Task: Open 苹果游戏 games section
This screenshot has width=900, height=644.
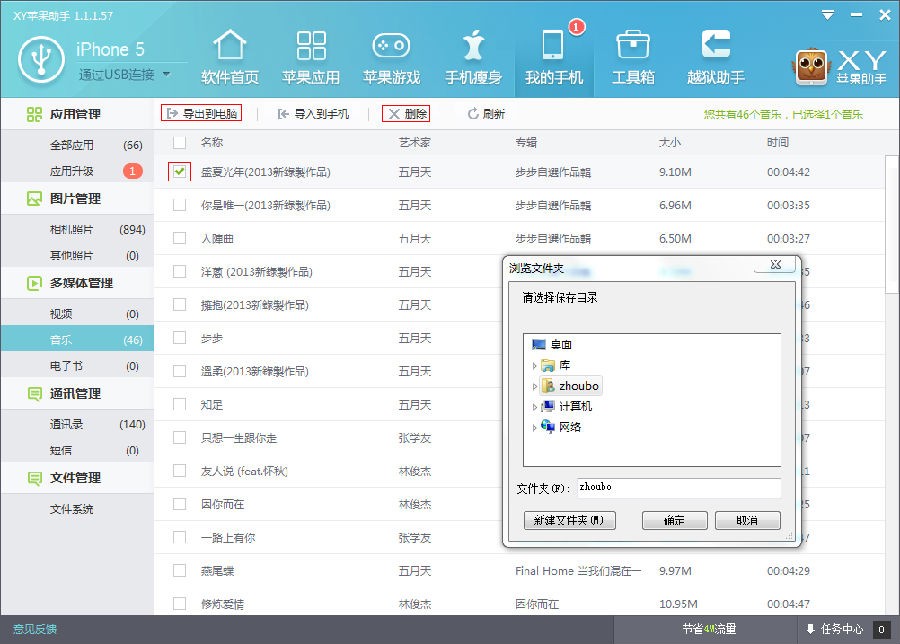Action: click(391, 56)
